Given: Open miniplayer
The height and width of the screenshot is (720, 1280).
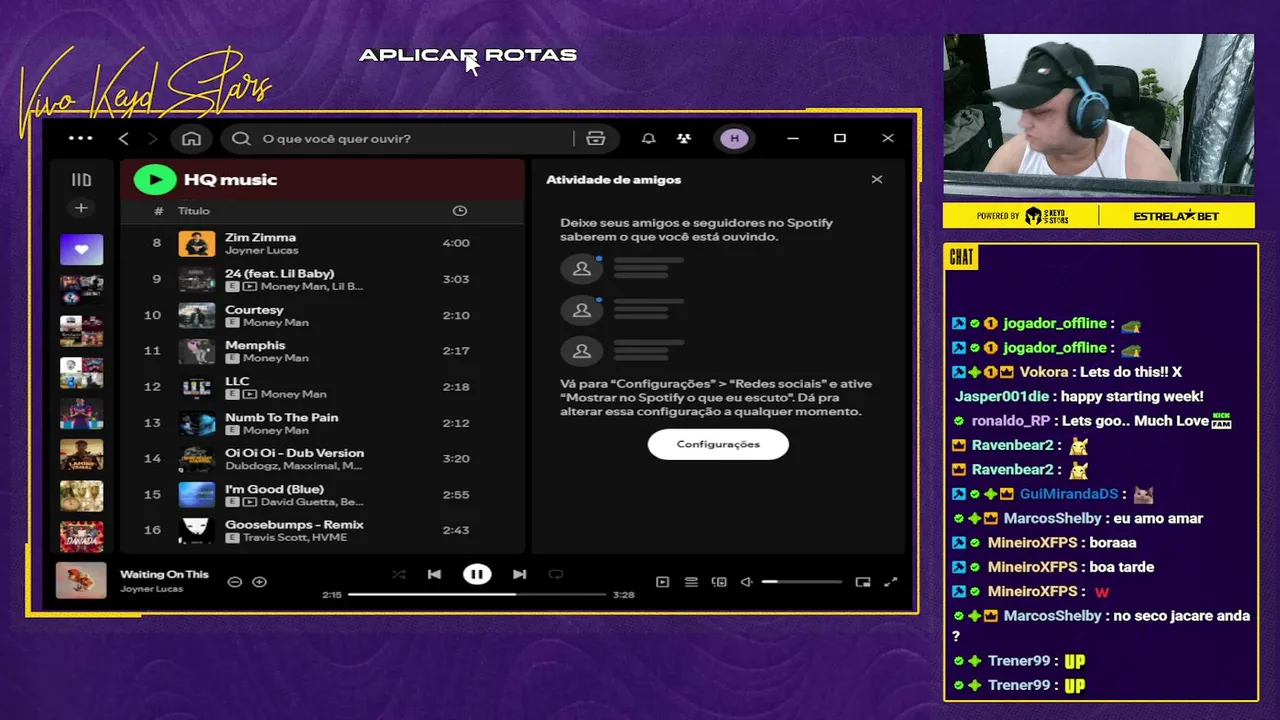Looking at the screenshot, I should [863, 582].
